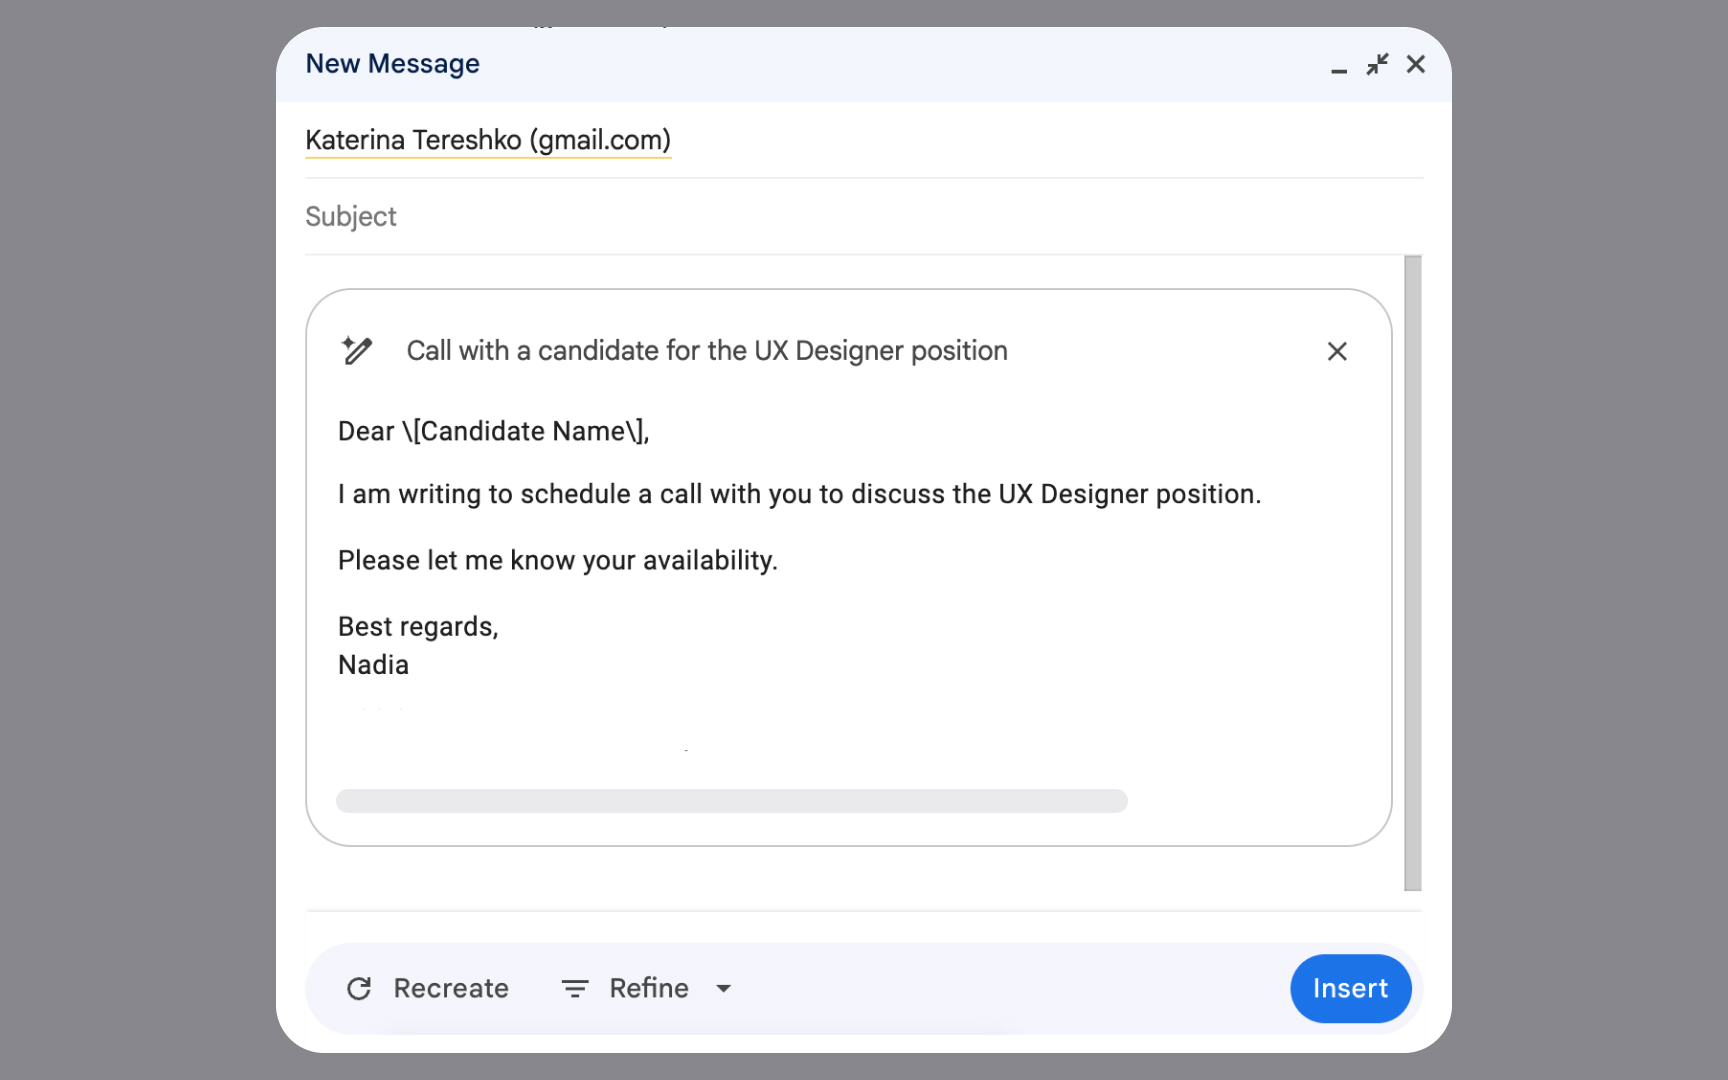
Task: Click the filter icon beside Refine
Action: [x=574, y=988]
